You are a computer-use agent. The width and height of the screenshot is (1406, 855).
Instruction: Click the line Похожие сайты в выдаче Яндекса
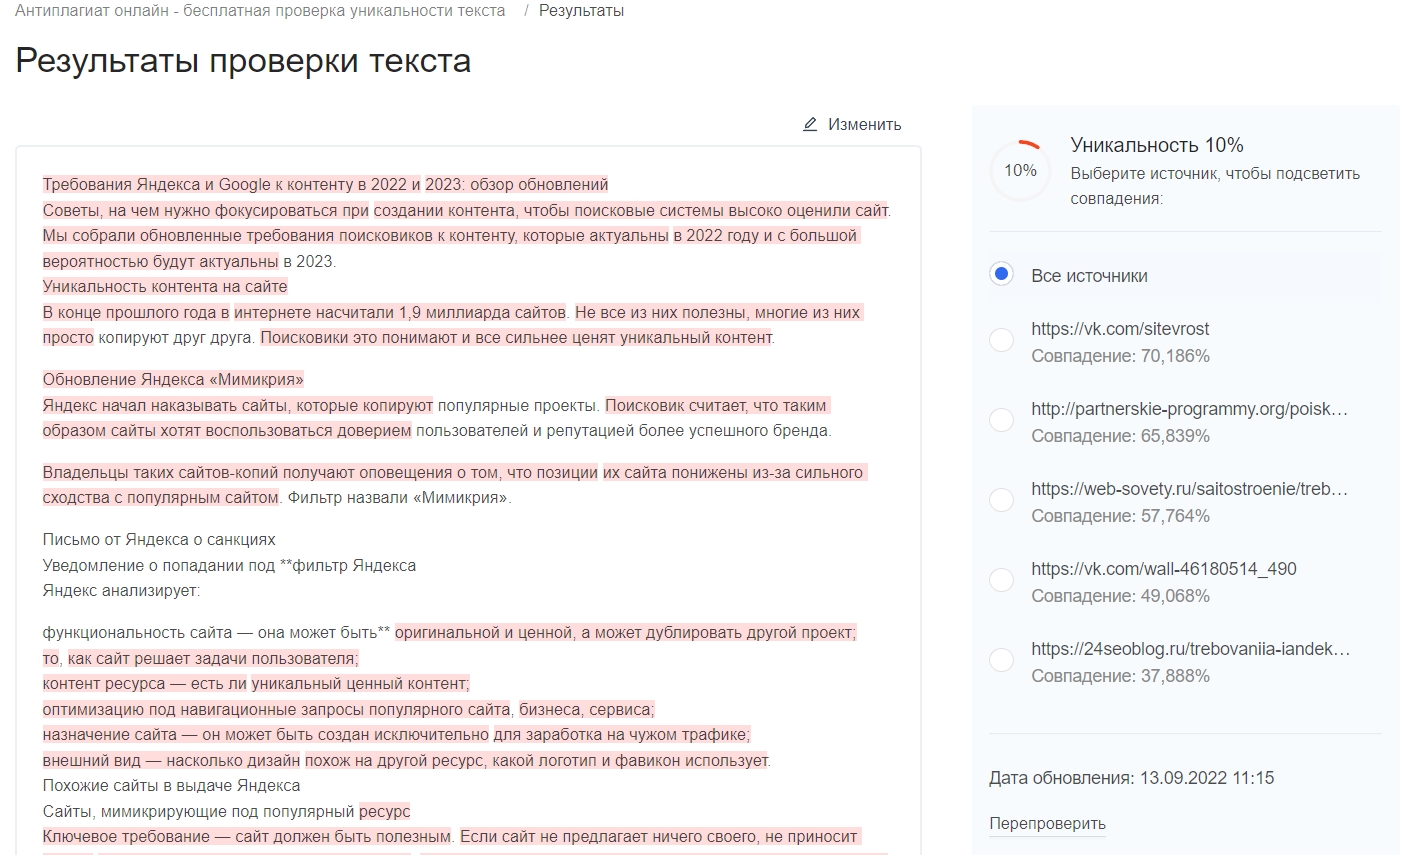pyautogui.click(x=171, y=786)
